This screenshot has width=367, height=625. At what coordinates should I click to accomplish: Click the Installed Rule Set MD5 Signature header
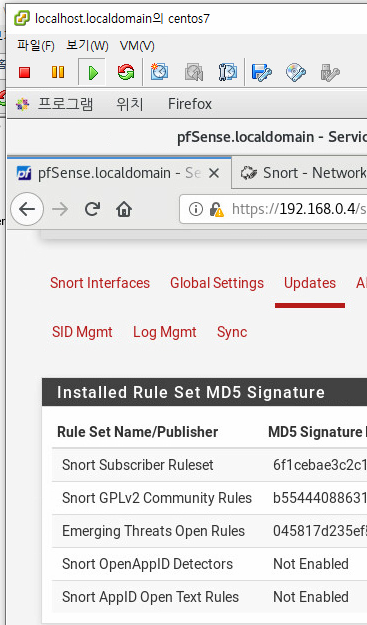(x=191, y=392)
